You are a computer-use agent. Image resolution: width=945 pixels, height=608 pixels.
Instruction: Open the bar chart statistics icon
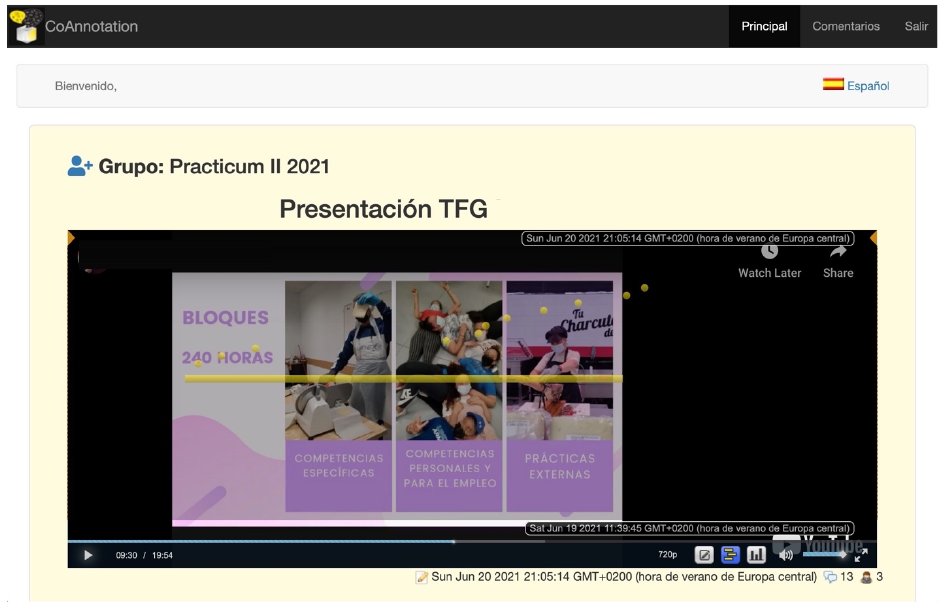756,555
